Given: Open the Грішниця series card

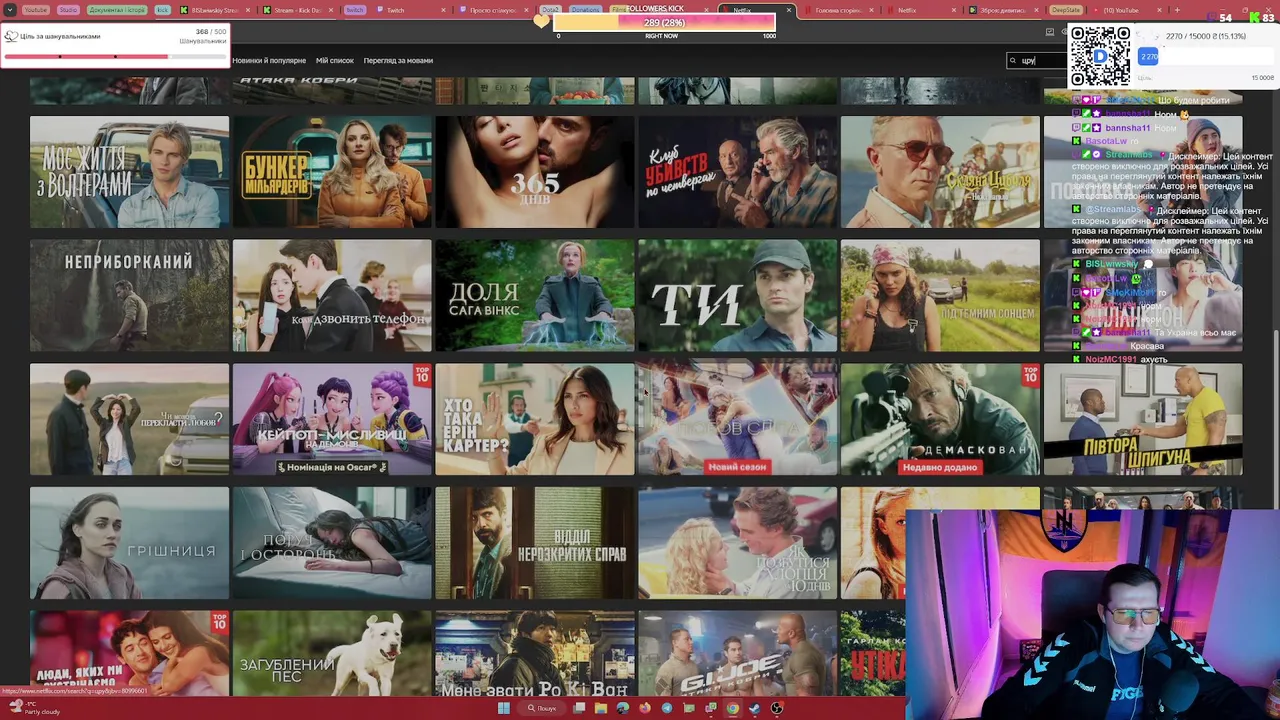Looking at the screenshot, I should (x=129, y=543).
